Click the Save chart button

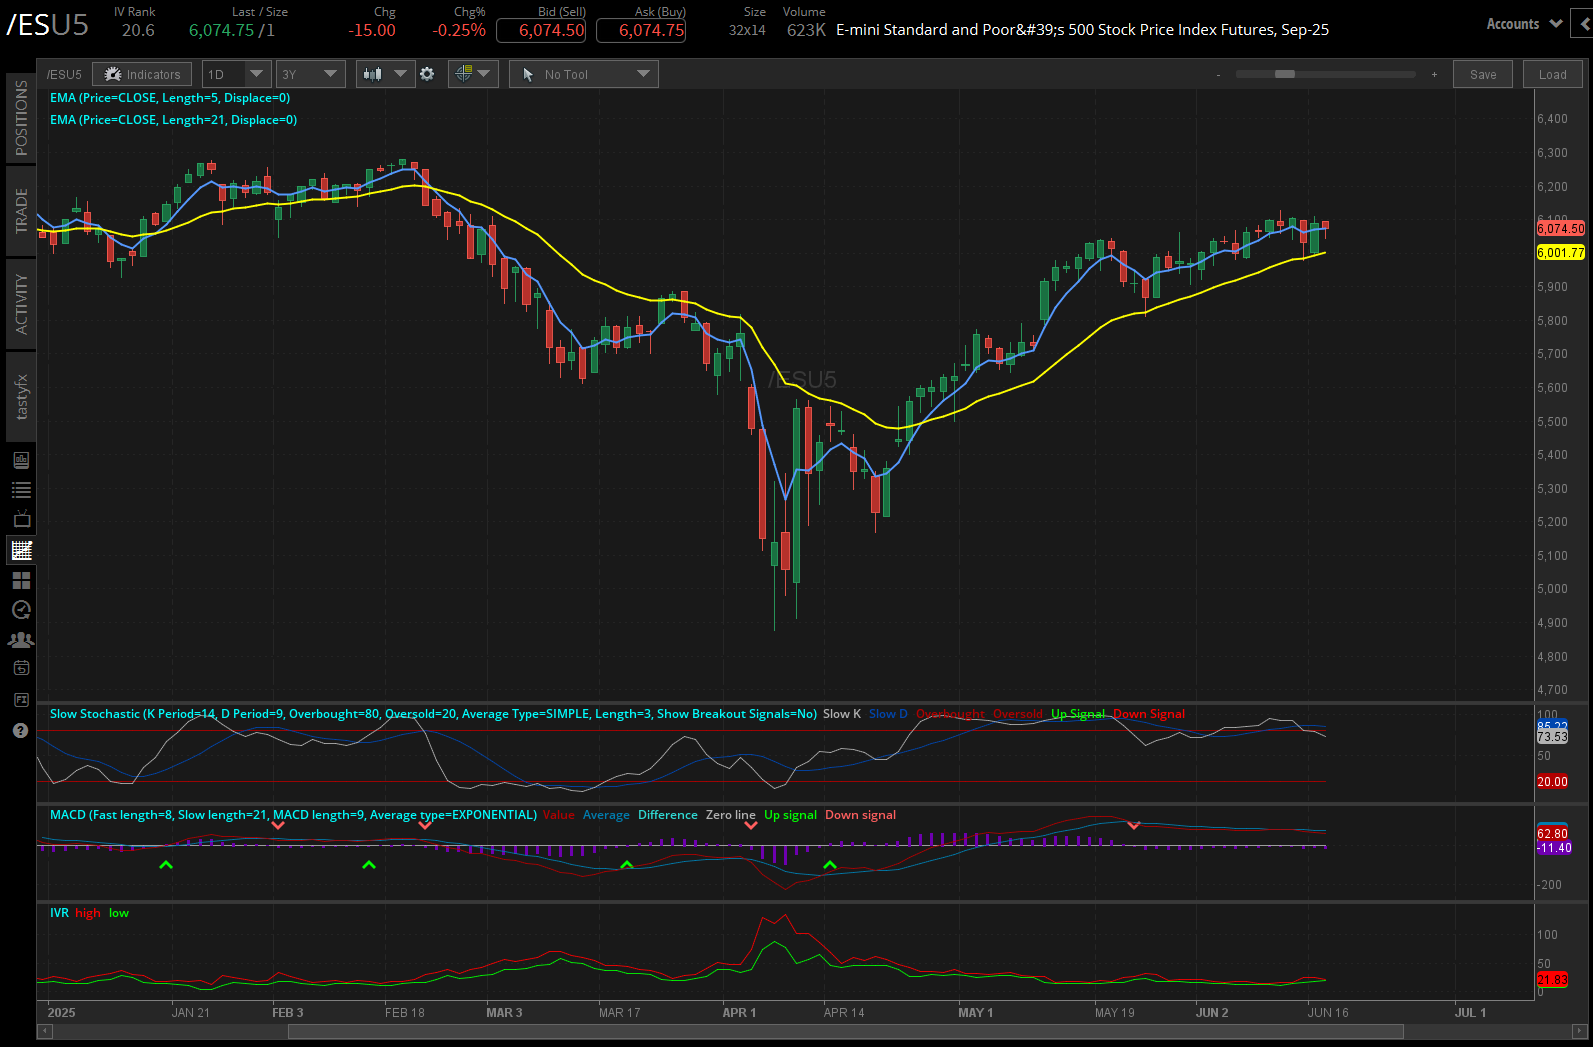coord(1483,74)
